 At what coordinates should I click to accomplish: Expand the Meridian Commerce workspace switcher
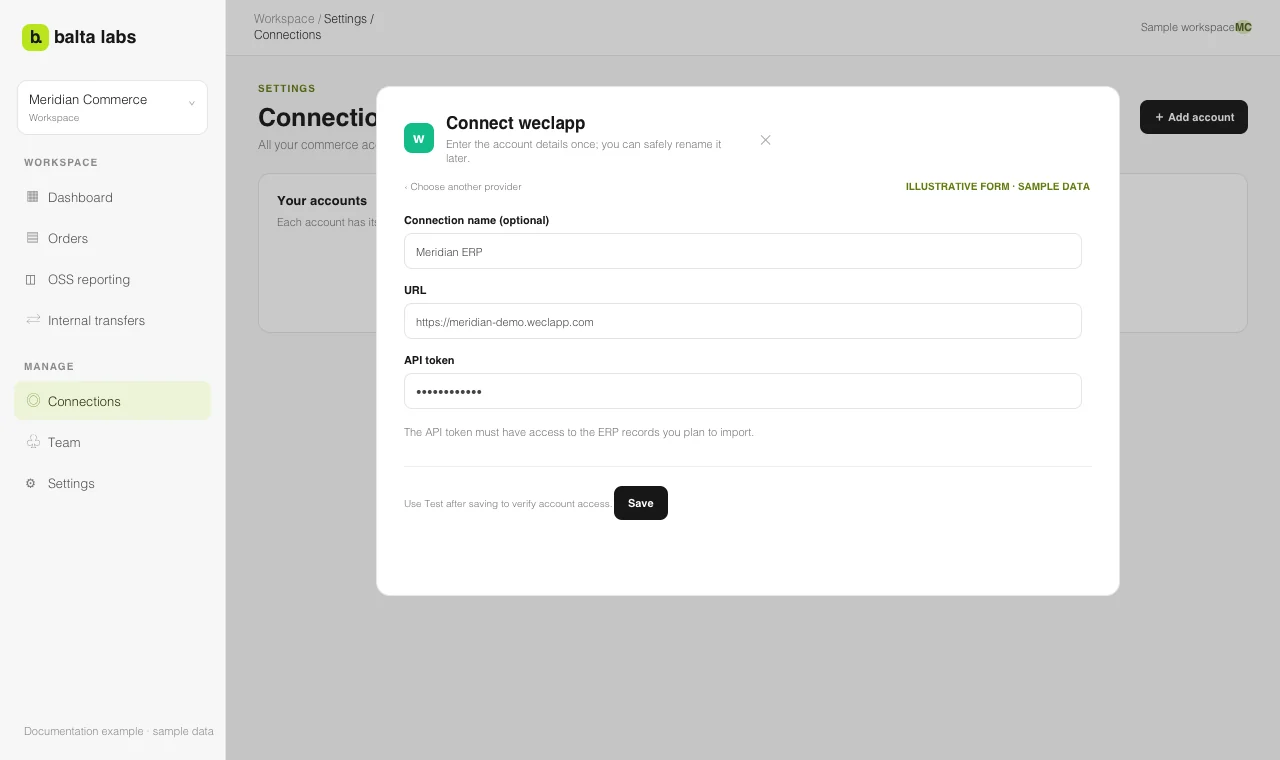pyautogui.click(x=112, y=107)
